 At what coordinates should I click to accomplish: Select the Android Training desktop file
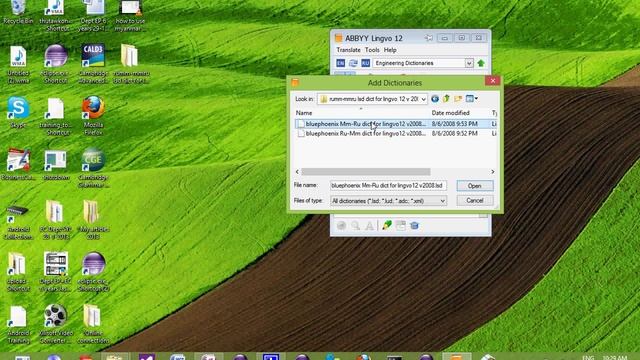point(18,324)
